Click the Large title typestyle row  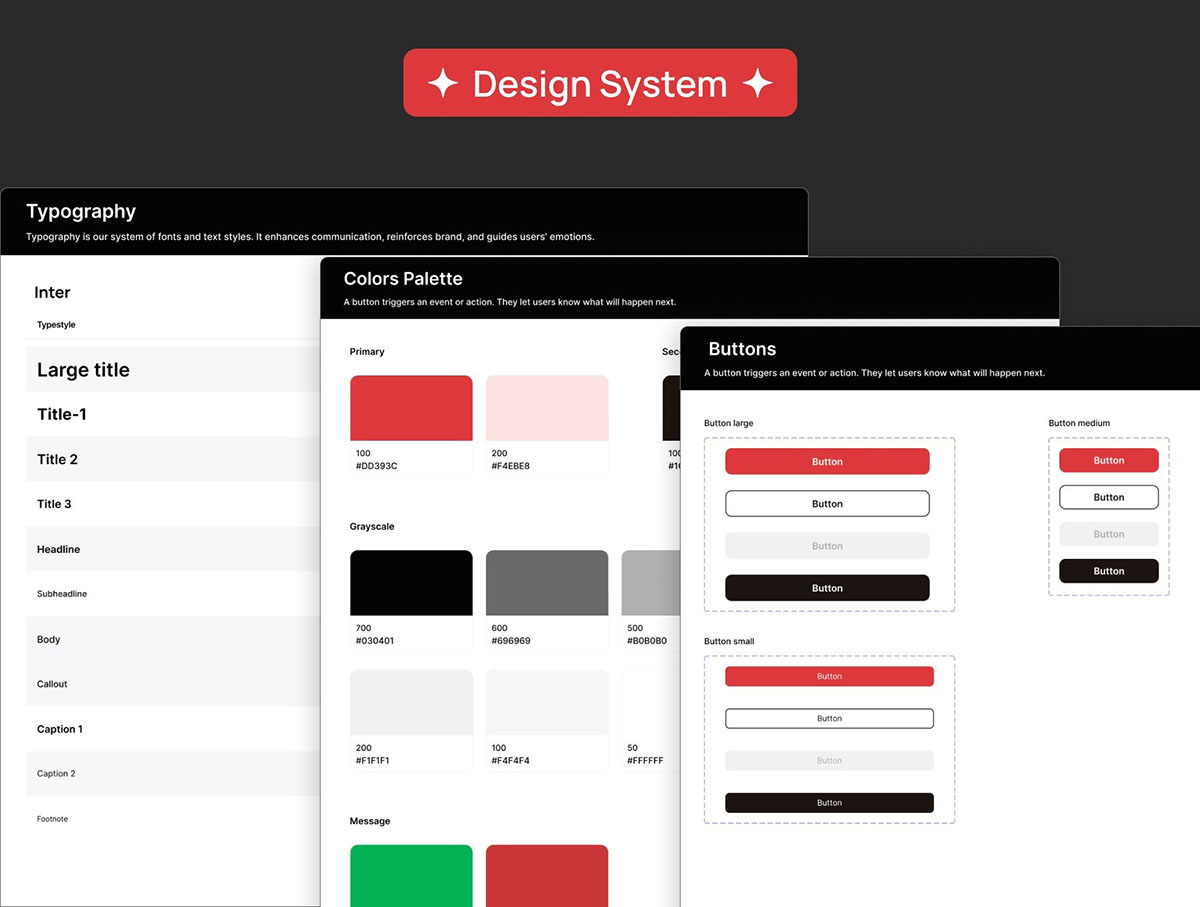[173, 369]
